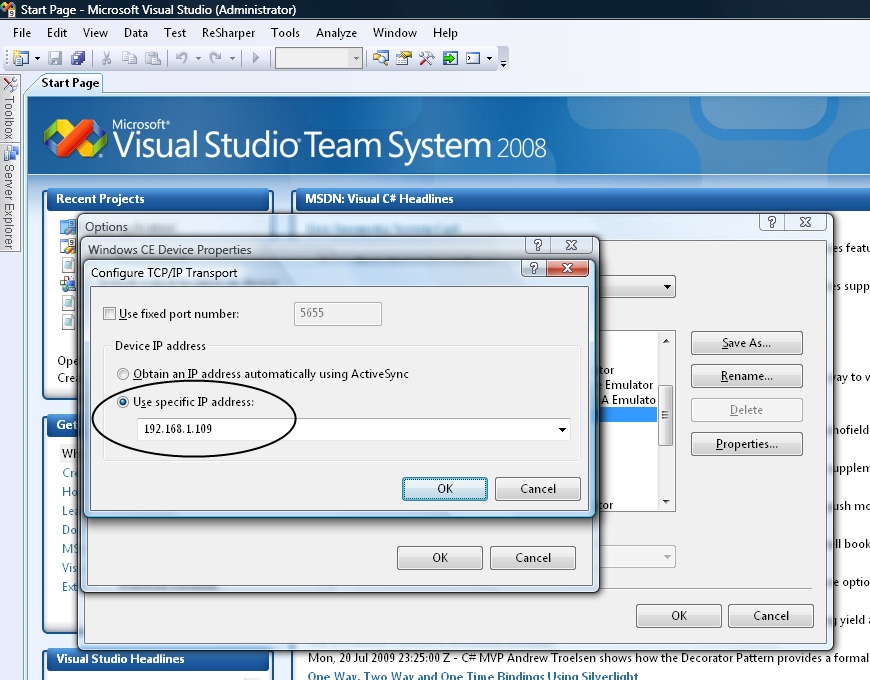This screenshot has width=870, height=680.
Task: Click the Start Debugging play icon
Action: click(256, 58)
